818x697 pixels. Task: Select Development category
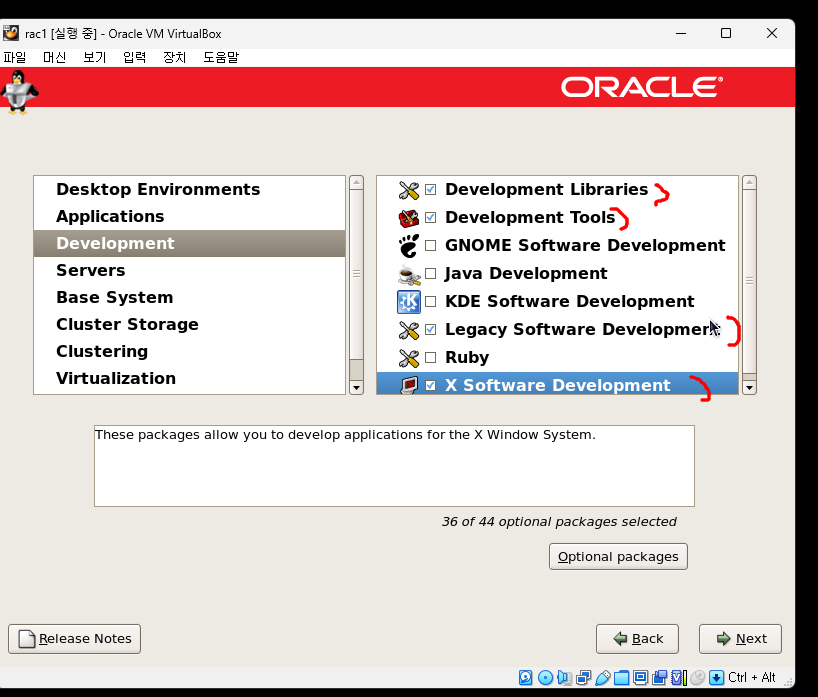click(189, 244)
